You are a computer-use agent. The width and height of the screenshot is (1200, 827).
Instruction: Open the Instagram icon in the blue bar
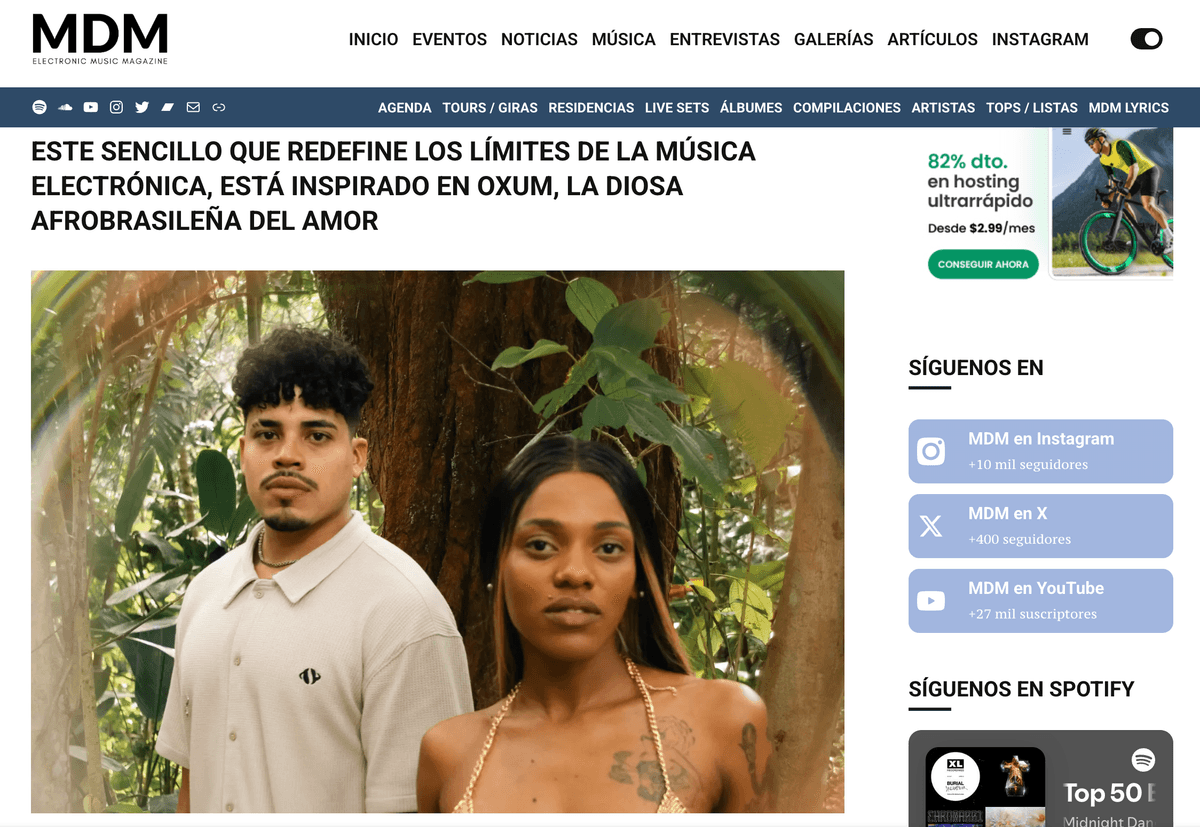pos(117,107)
